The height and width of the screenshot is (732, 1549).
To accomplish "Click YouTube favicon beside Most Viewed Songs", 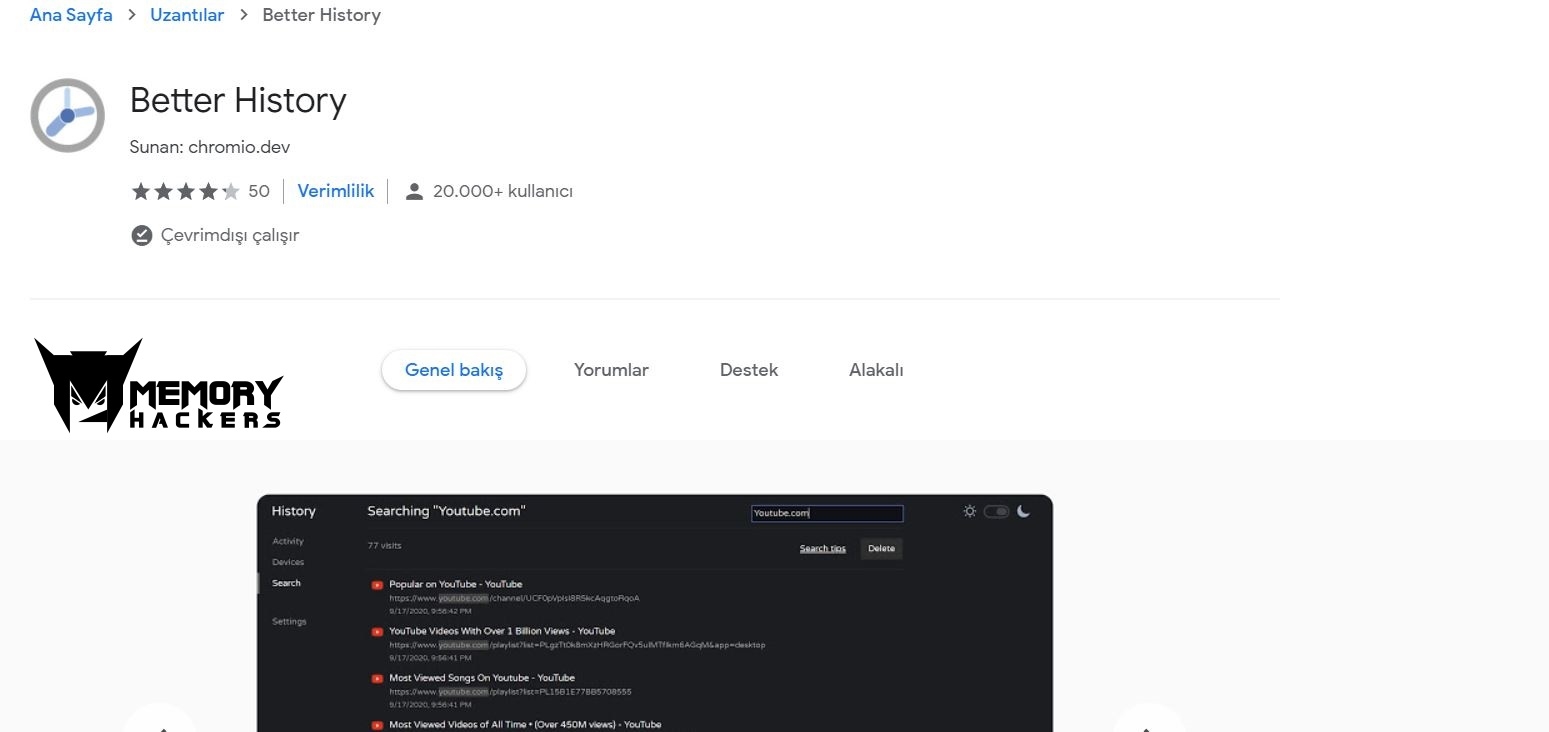I will [x=377, y=679].
